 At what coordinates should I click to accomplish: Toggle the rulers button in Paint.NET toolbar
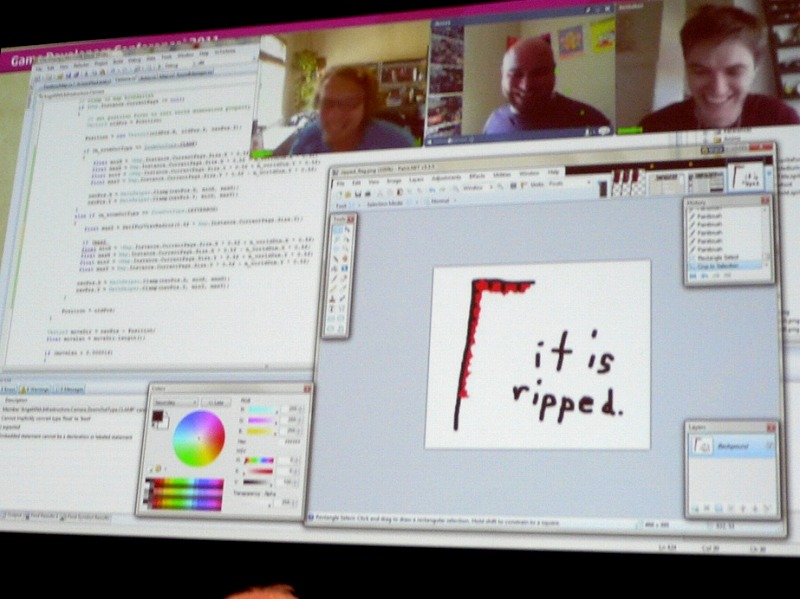(x=524, y=186)
